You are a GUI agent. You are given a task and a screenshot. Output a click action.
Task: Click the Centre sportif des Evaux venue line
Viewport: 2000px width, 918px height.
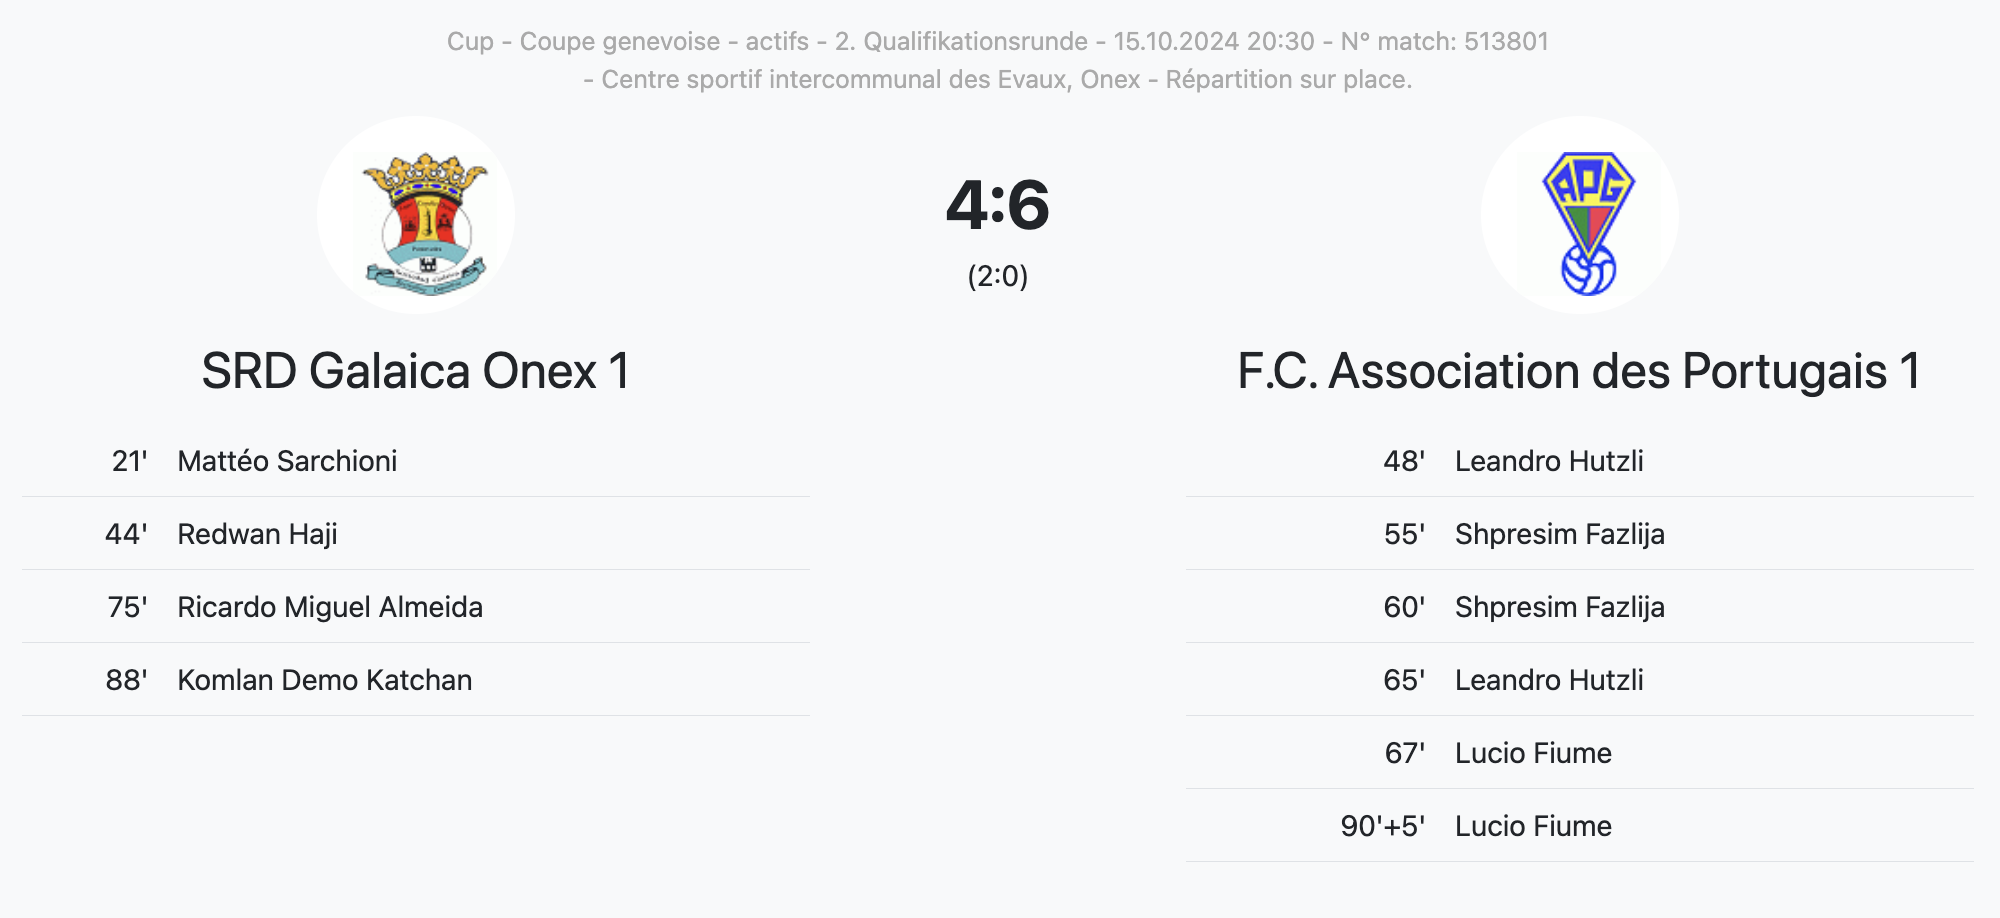(997, 79)
